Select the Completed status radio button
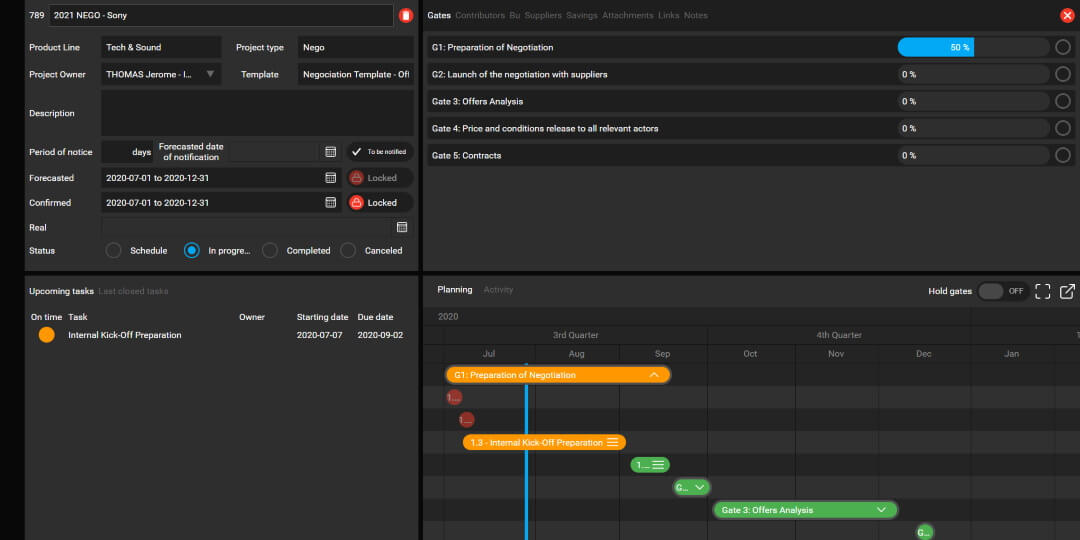1080x540 pixels. coord(270,251)
